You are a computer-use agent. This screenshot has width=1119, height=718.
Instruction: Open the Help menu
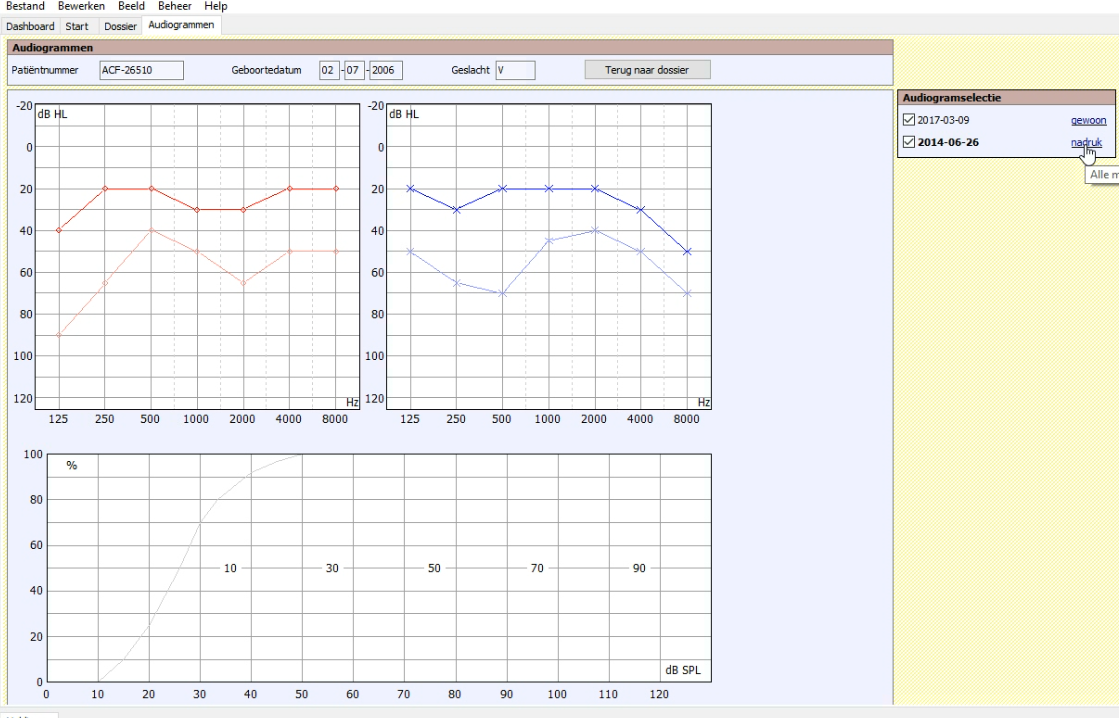215,7
